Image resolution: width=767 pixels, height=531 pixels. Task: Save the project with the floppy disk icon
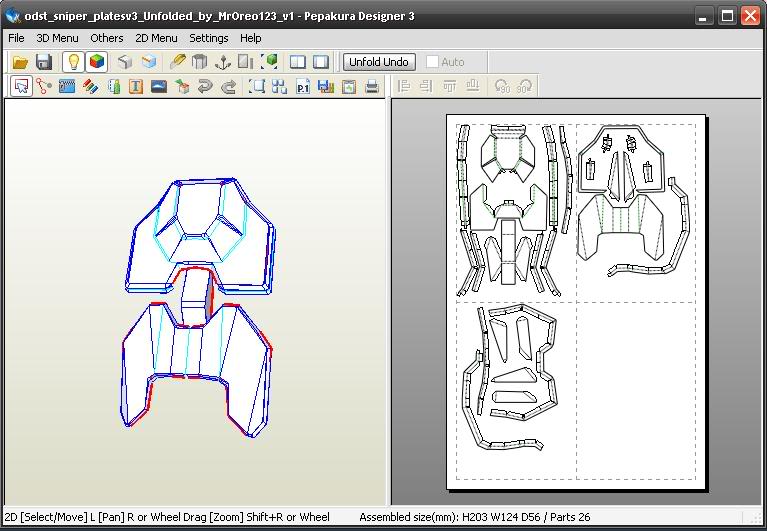[44, 62]
